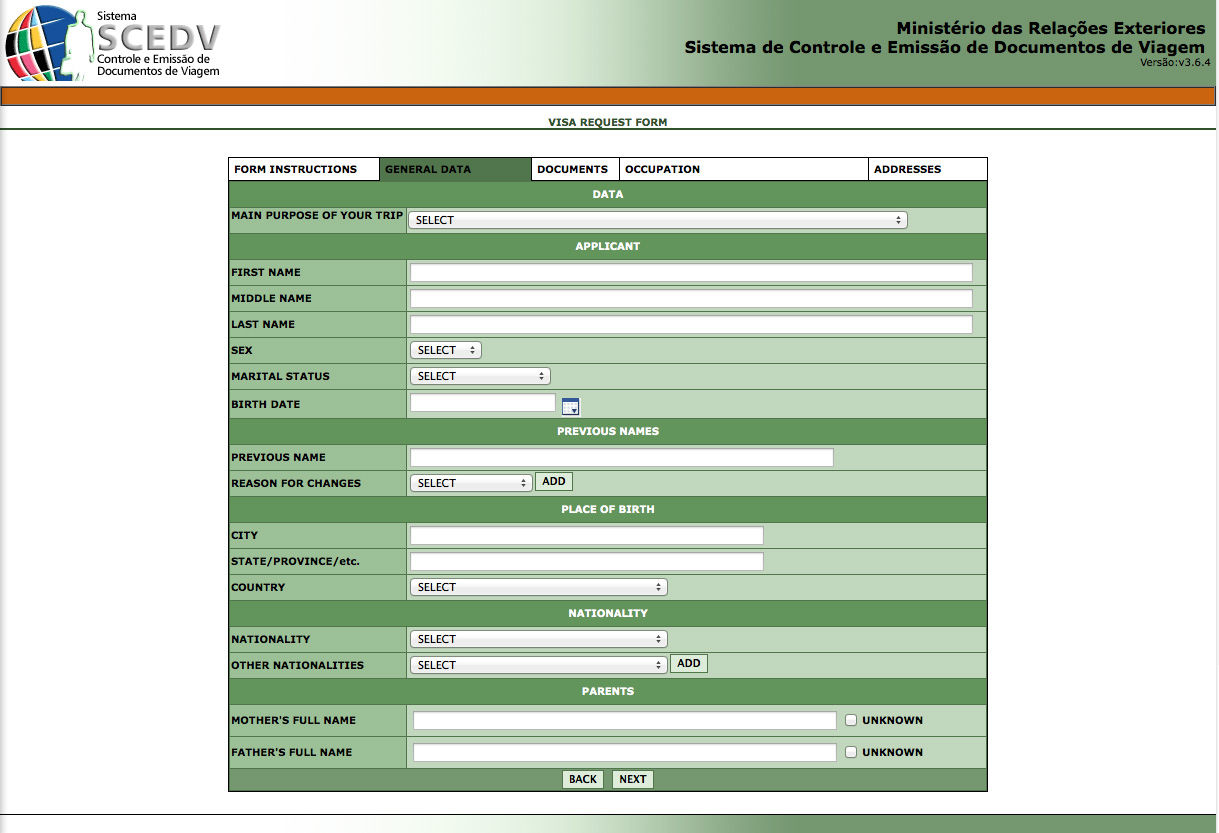Open the Other Nationalities dropdown
Viewport: 1219px width, 833px height.
coord(539,665)
